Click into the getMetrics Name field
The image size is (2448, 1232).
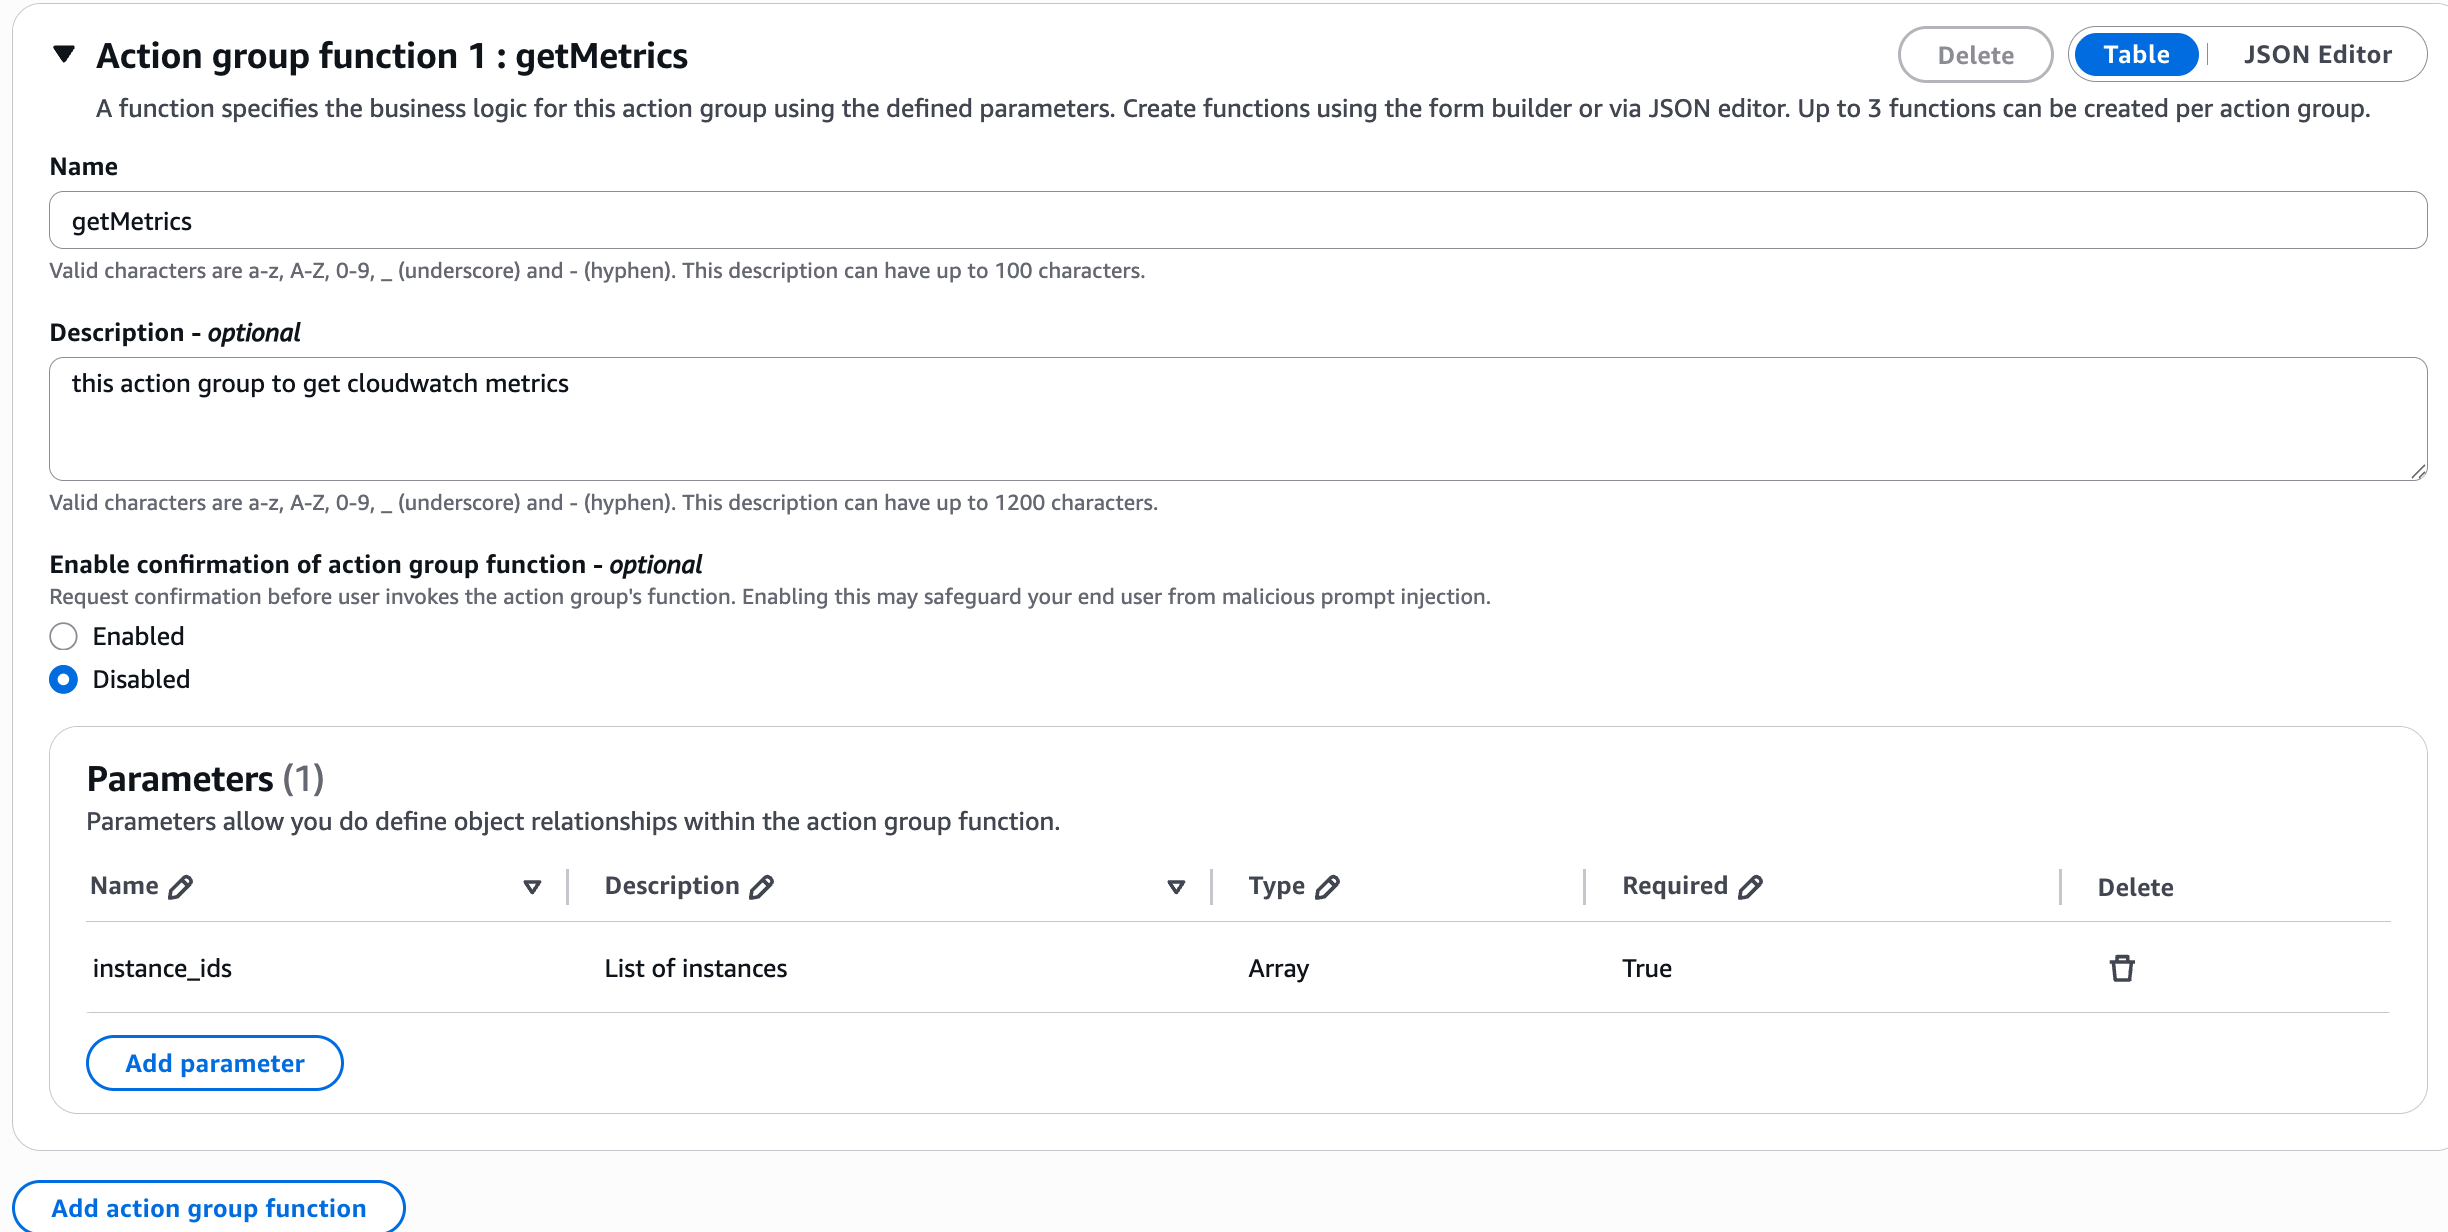pyautogui.click(x=1238, y=221)
